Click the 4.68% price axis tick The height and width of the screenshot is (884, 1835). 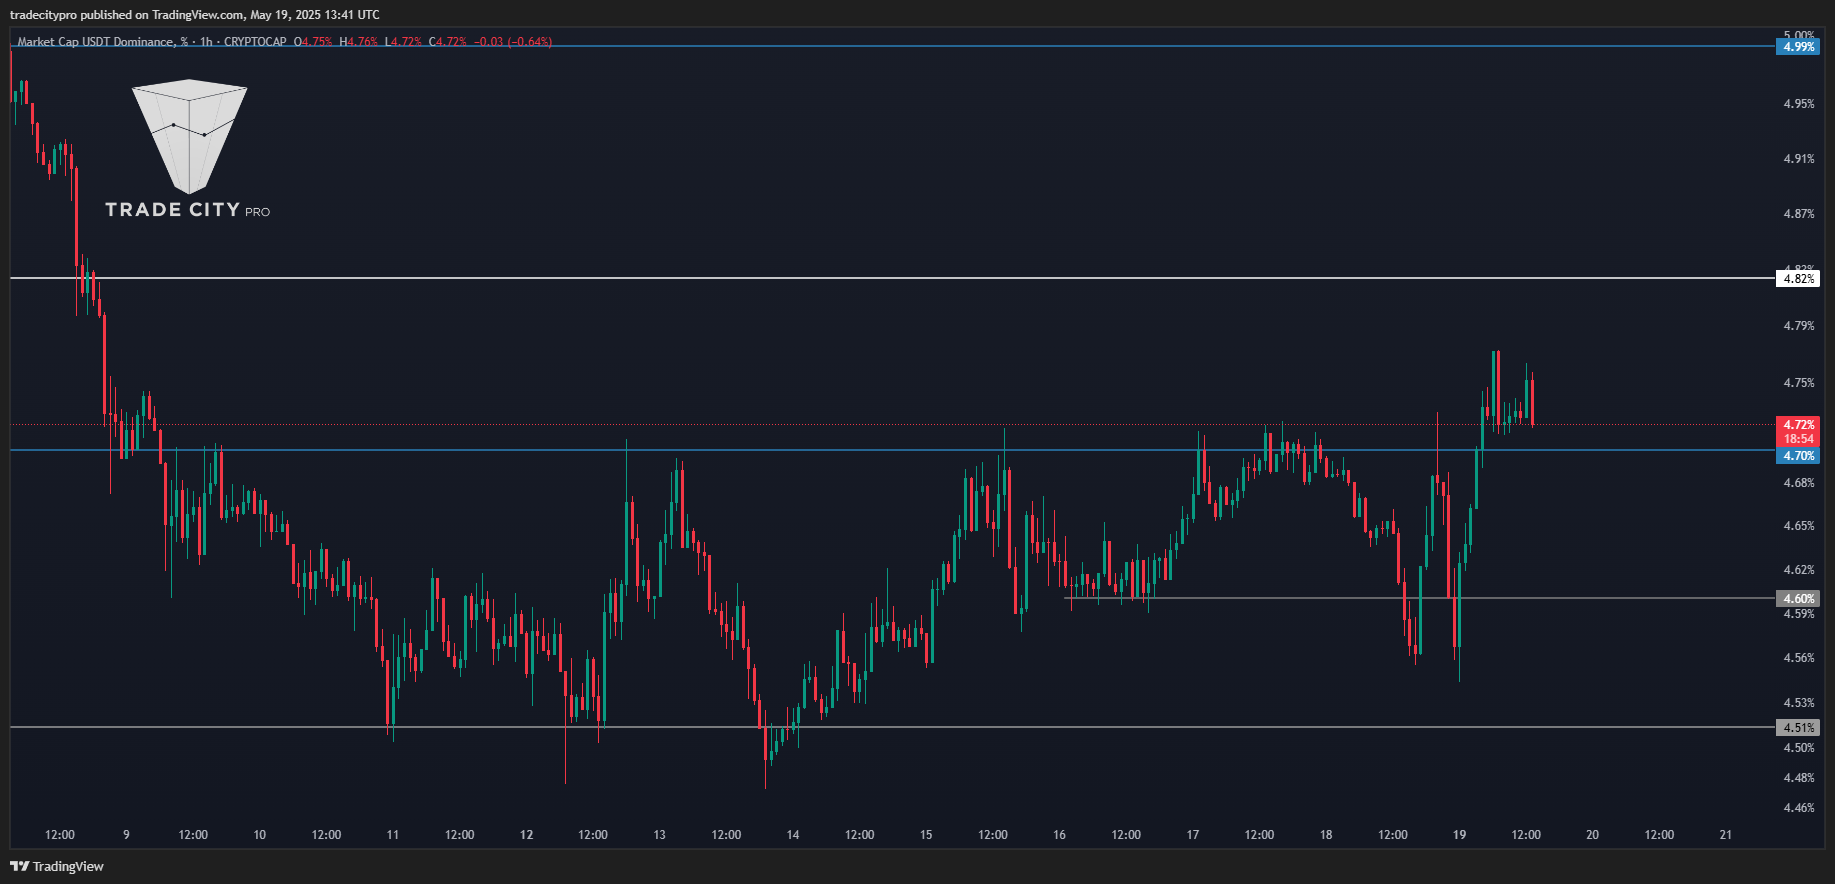(1799, 483)
